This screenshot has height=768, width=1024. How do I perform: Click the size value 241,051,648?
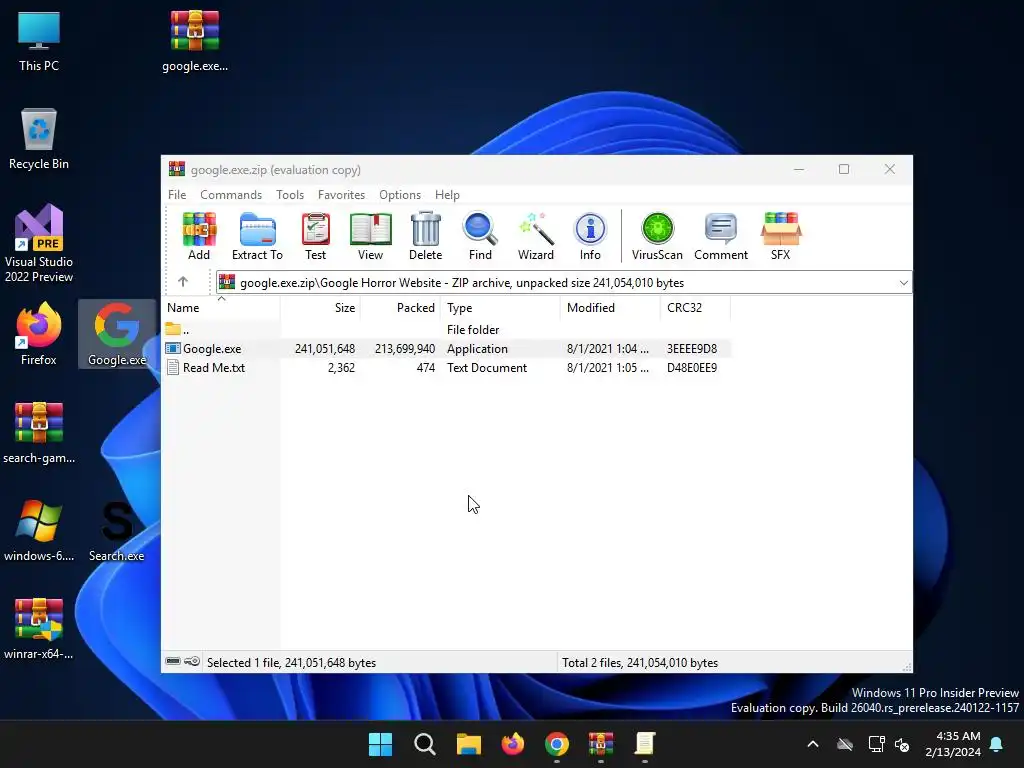(x=325, y=349)
